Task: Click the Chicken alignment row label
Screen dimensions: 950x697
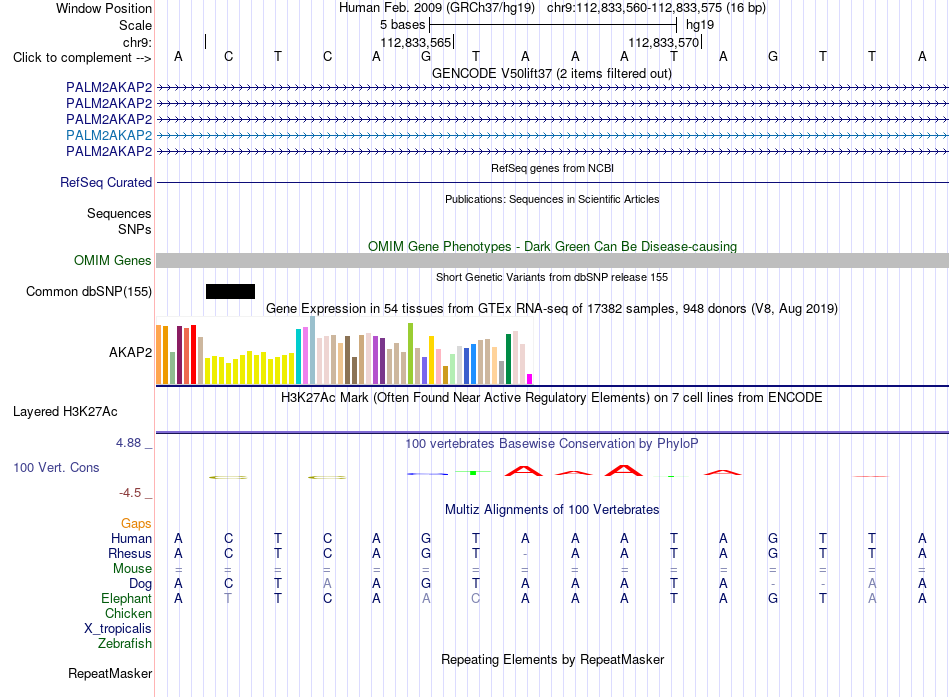Action: click(128, 614)
